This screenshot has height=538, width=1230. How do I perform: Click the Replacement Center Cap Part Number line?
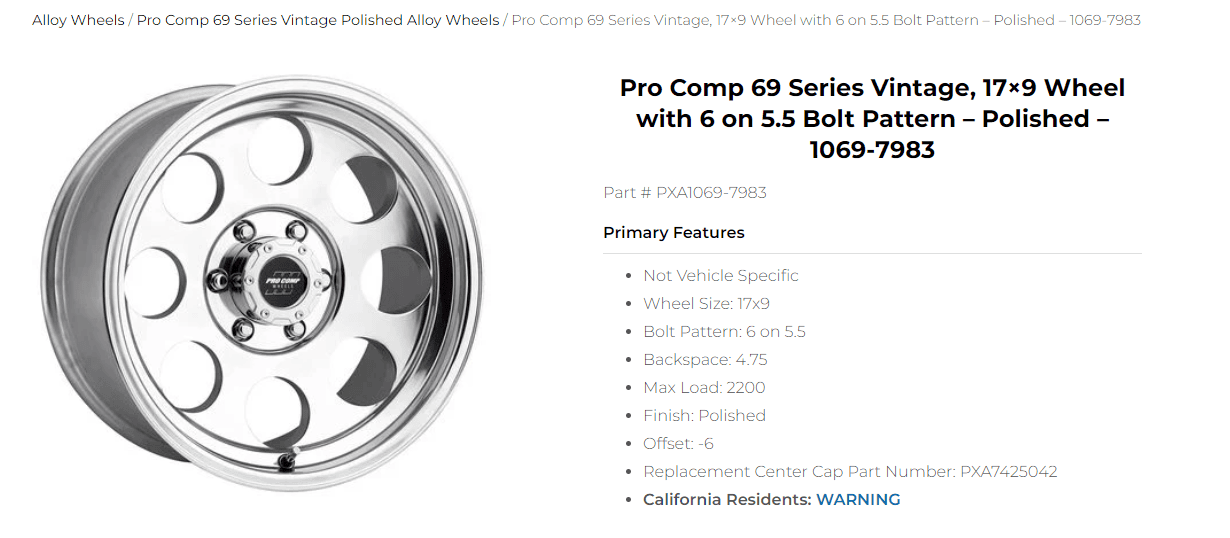coord(850,471)
